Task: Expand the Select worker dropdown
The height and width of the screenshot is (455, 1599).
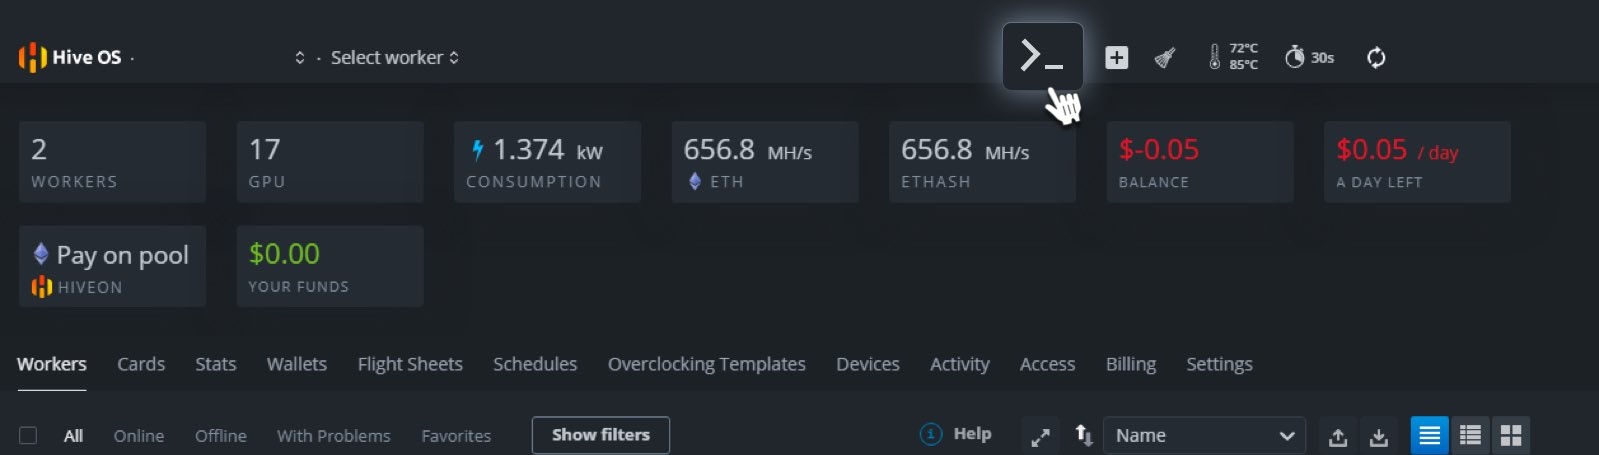Action: coord(395,58)
